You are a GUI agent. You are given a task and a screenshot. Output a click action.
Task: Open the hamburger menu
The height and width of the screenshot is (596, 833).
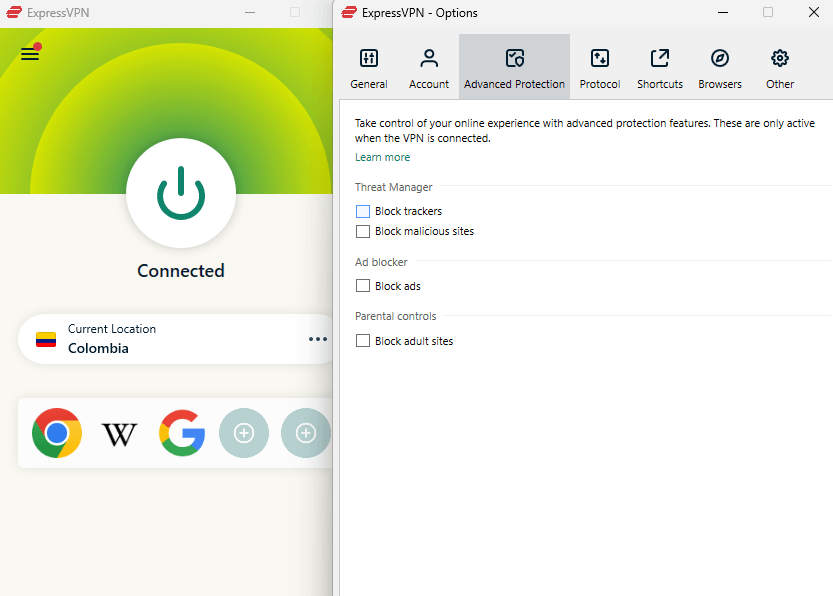coord(29,53)
